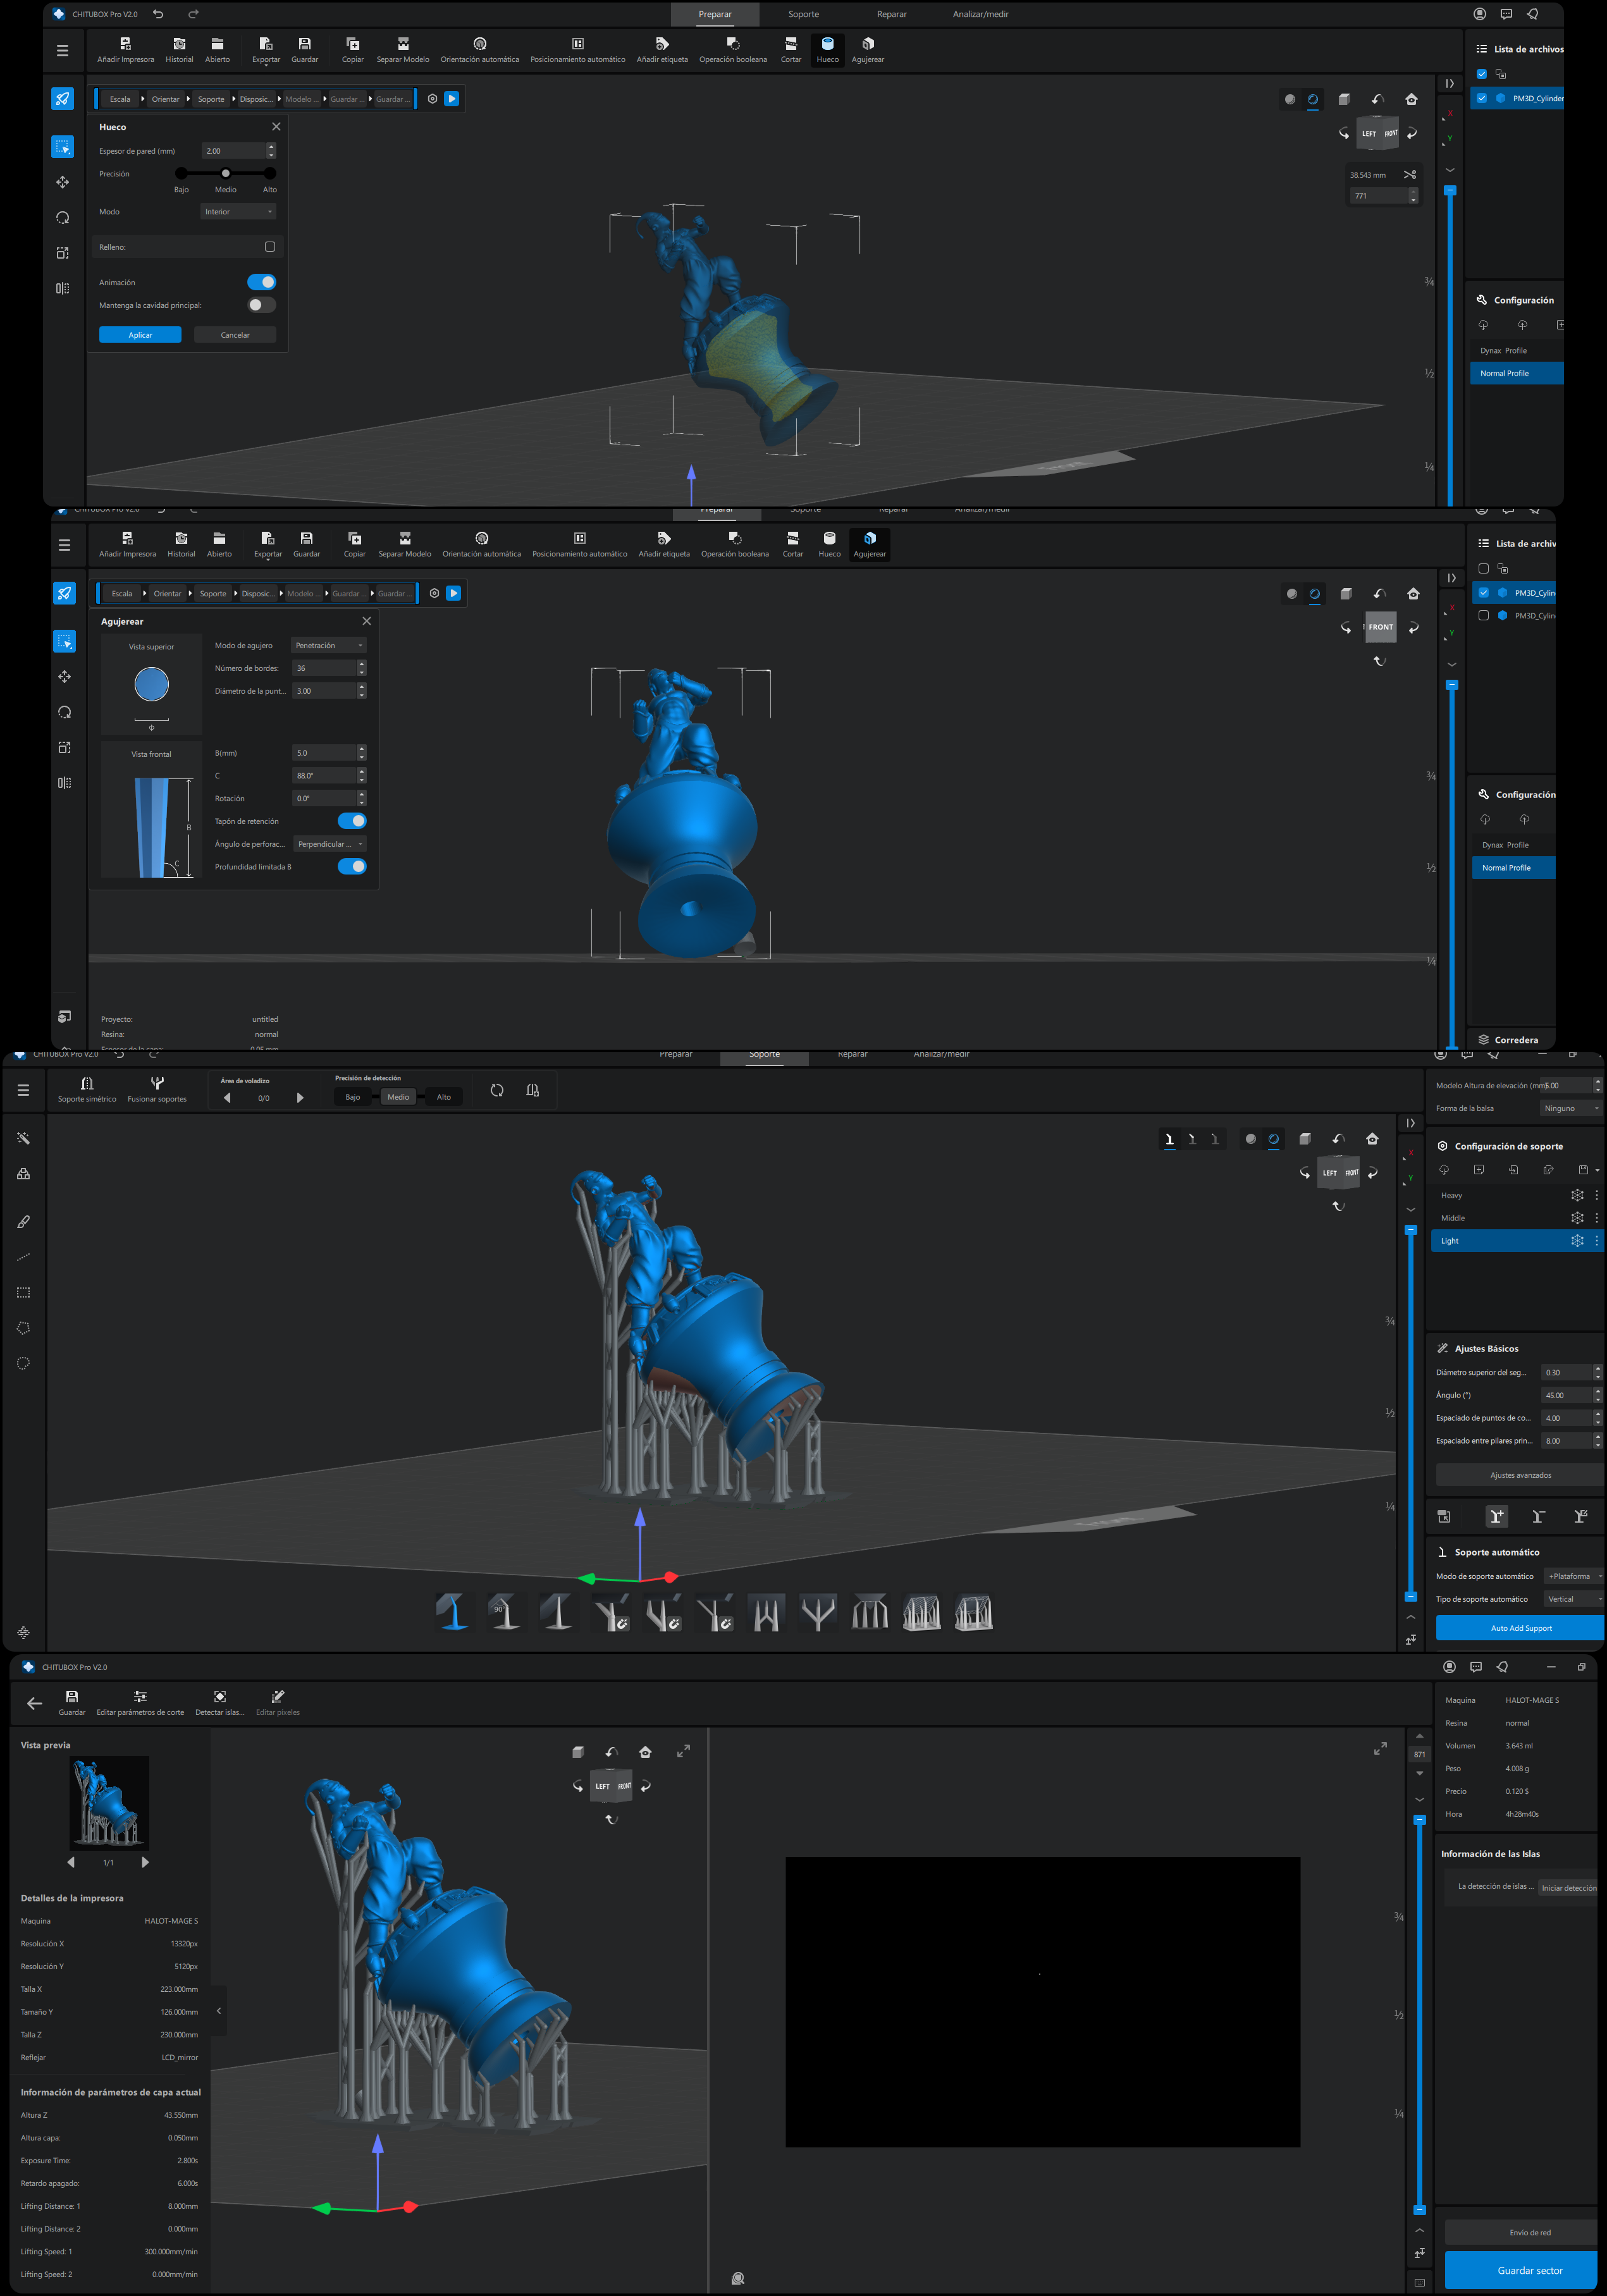The image size is (1607, 2296).
Task: Click the back arrow in slice preview
Action: [34, 1704]
